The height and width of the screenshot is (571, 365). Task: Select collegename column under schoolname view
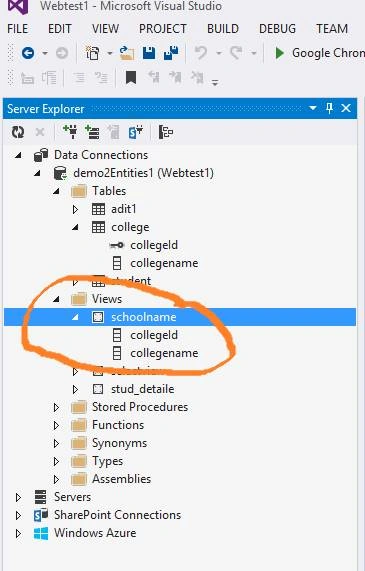(x=164, y=353)
